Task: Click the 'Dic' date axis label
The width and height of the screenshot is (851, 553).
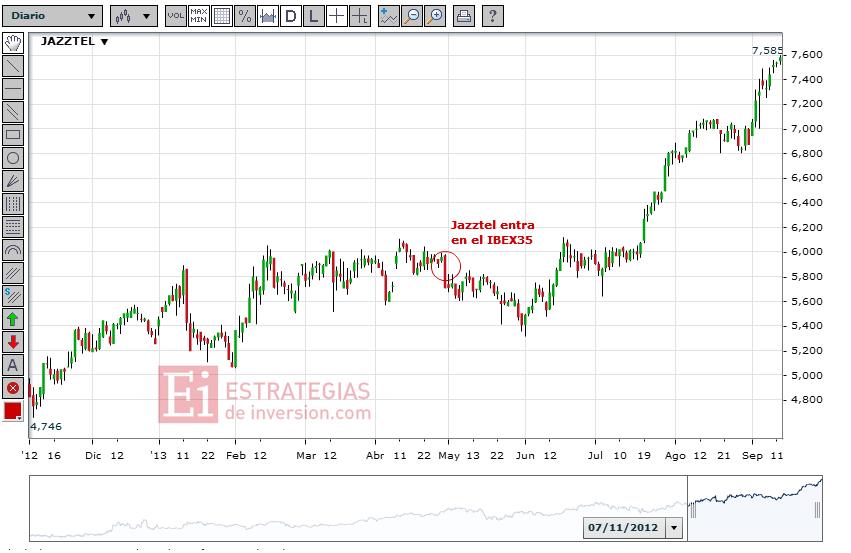Action: pyautogui.click(x=93, y=456)
